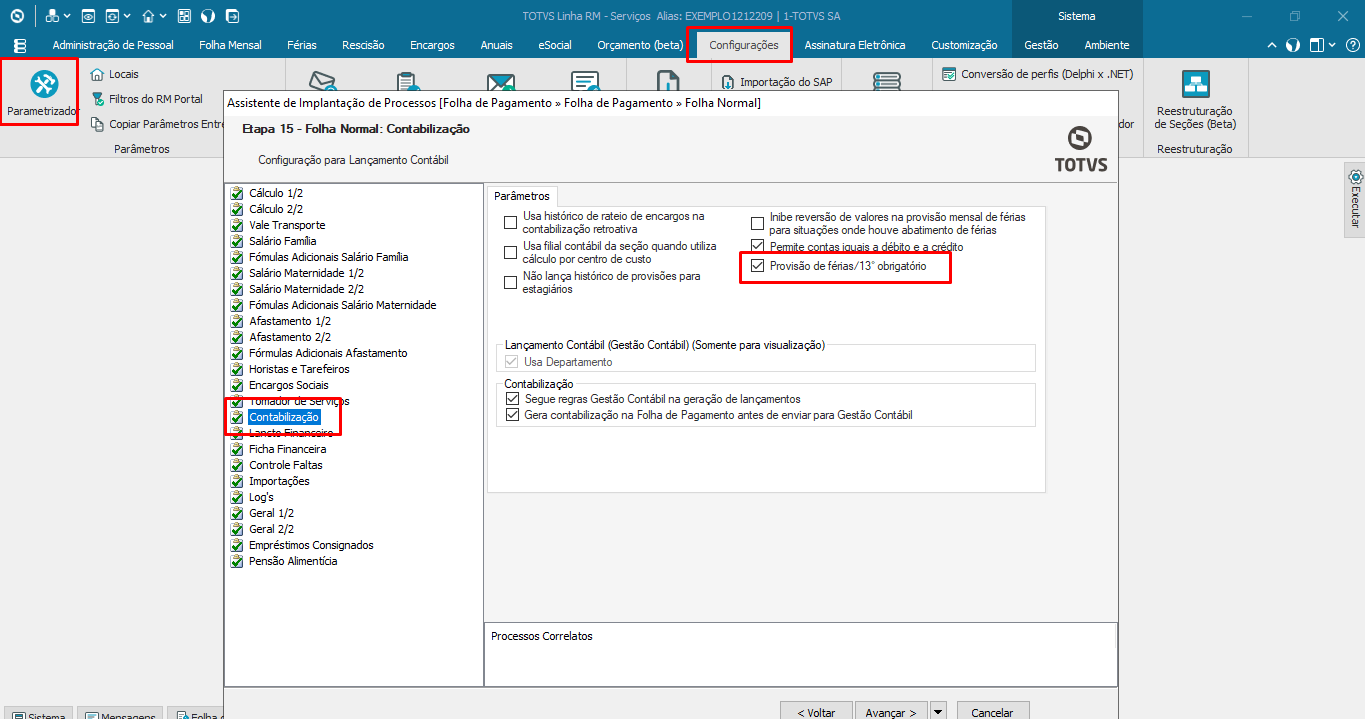Click the home icon in title bar
1365x719 pixels.
point(148,16)
